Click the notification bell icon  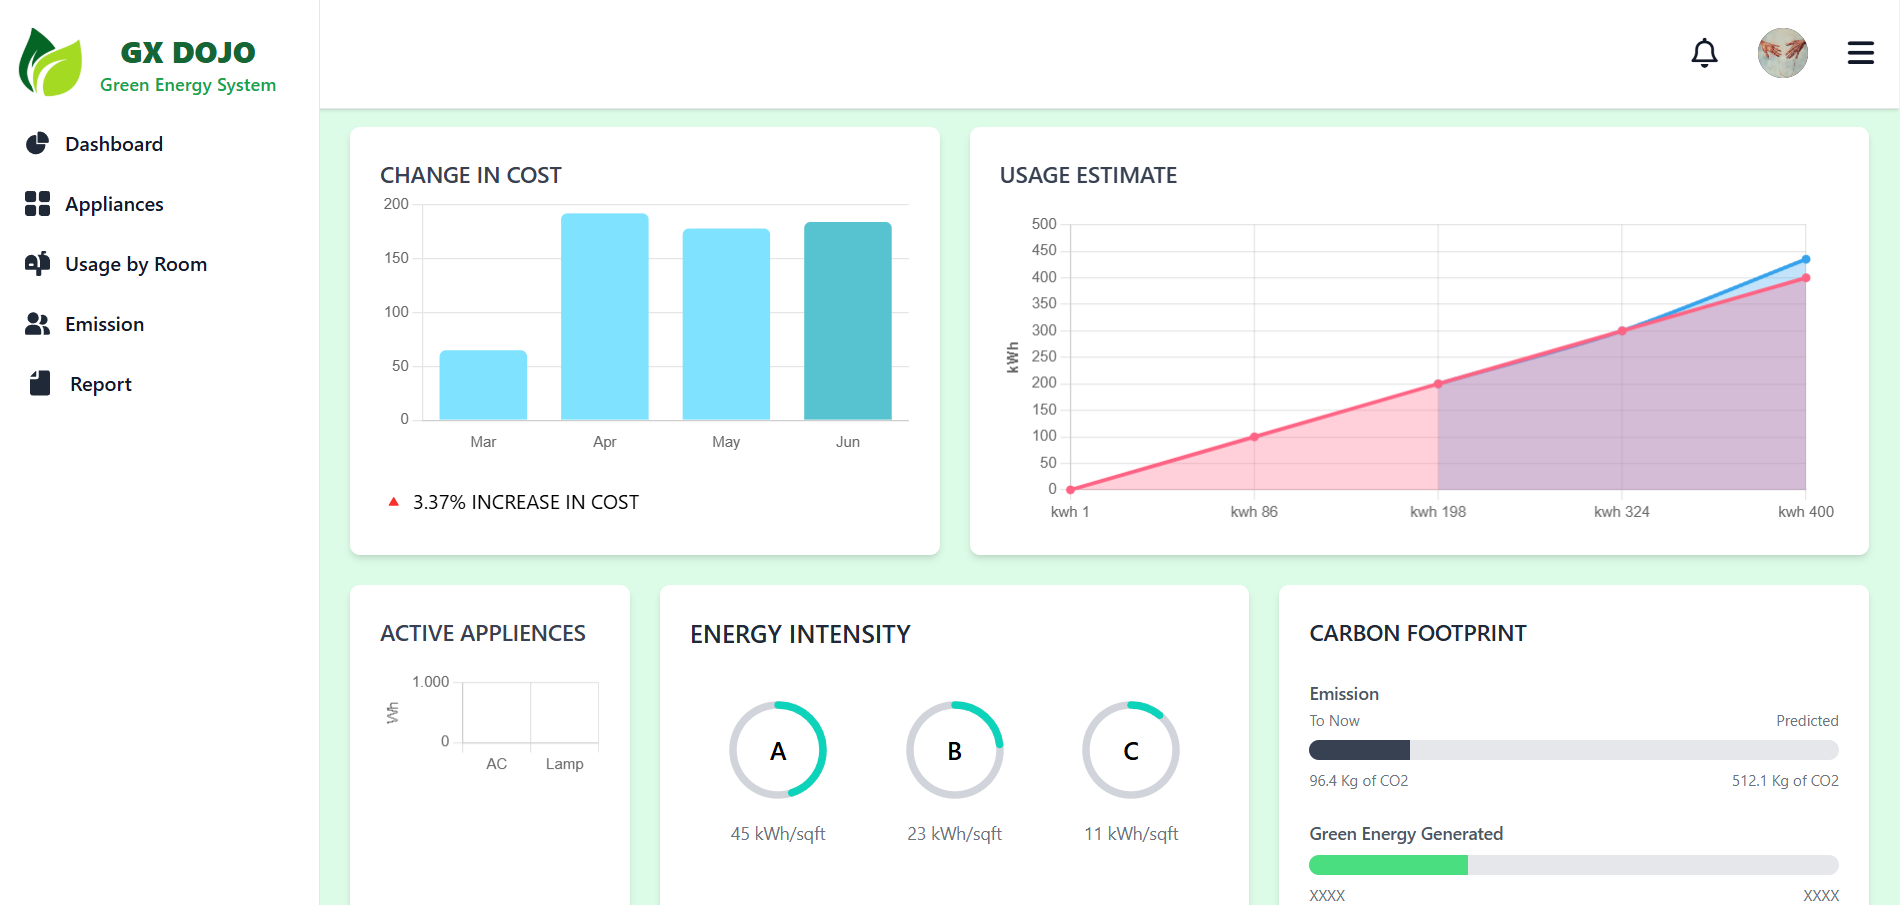point(1704,53)
